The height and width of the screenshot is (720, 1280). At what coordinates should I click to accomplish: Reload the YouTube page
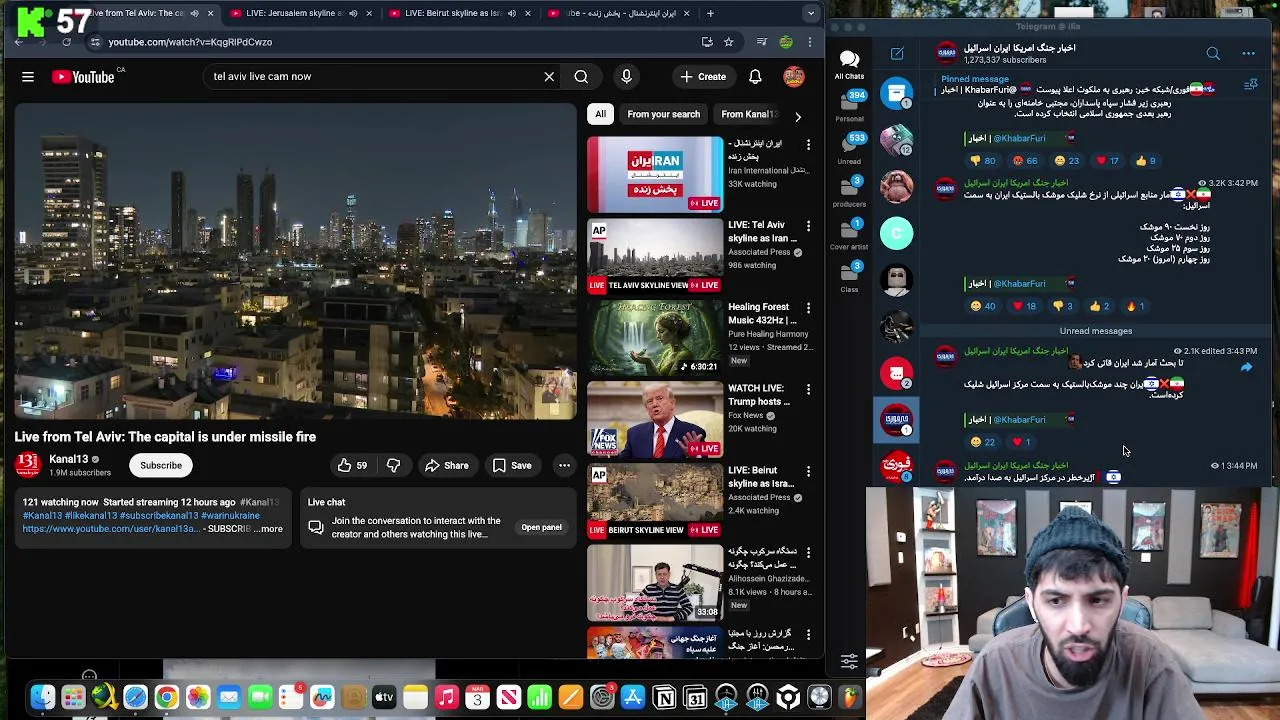[66, 42]
